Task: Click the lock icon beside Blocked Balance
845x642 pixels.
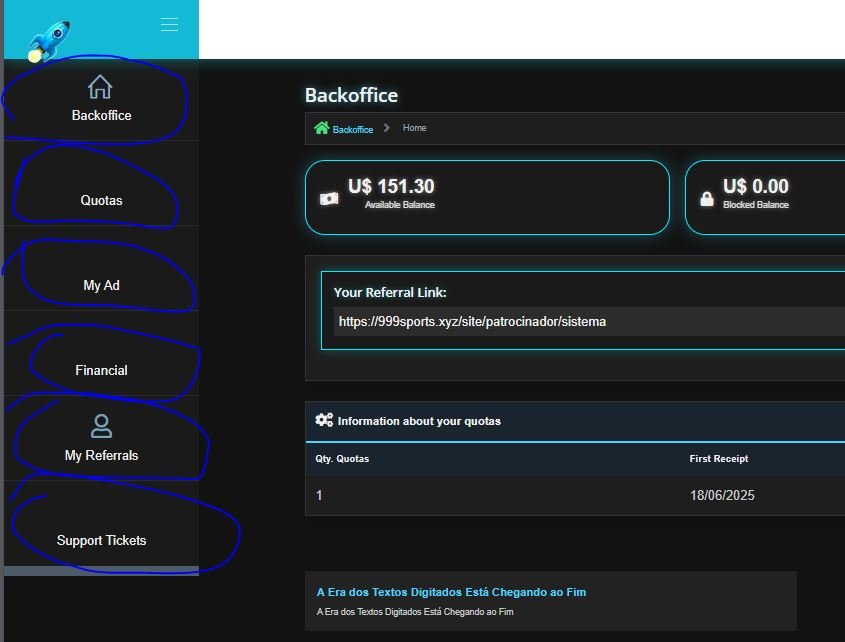Action: click(x=707, y=199)
